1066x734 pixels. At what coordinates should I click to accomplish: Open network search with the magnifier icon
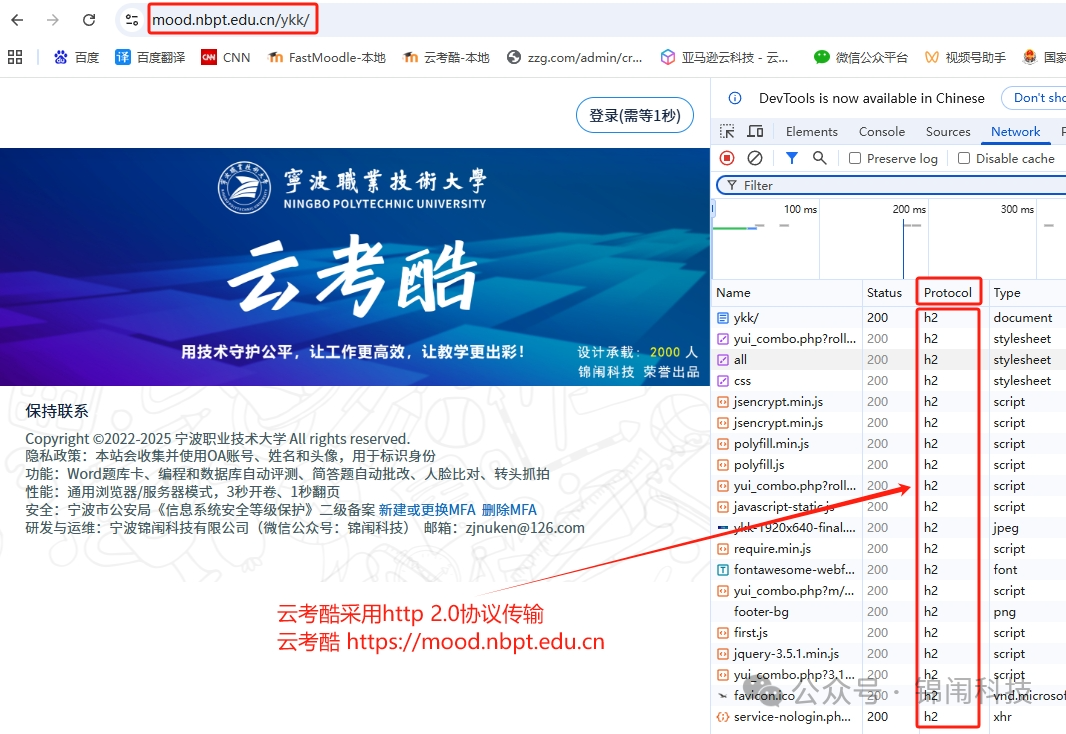(820, 158)
